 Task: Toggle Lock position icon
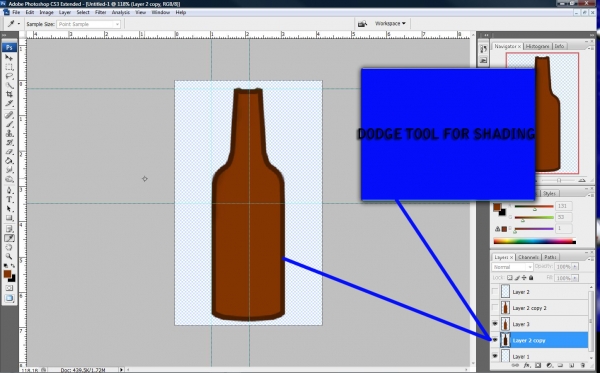[x=524, y=278]
